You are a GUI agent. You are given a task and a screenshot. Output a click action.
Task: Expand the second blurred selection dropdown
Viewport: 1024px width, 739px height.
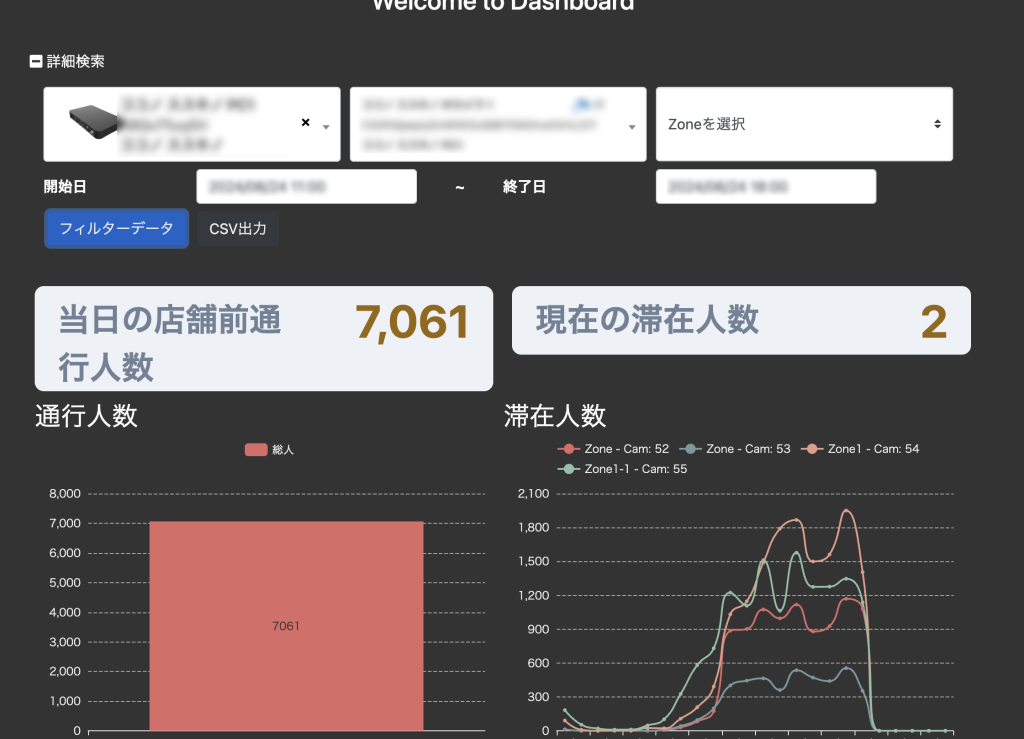(x=632, y=127)
